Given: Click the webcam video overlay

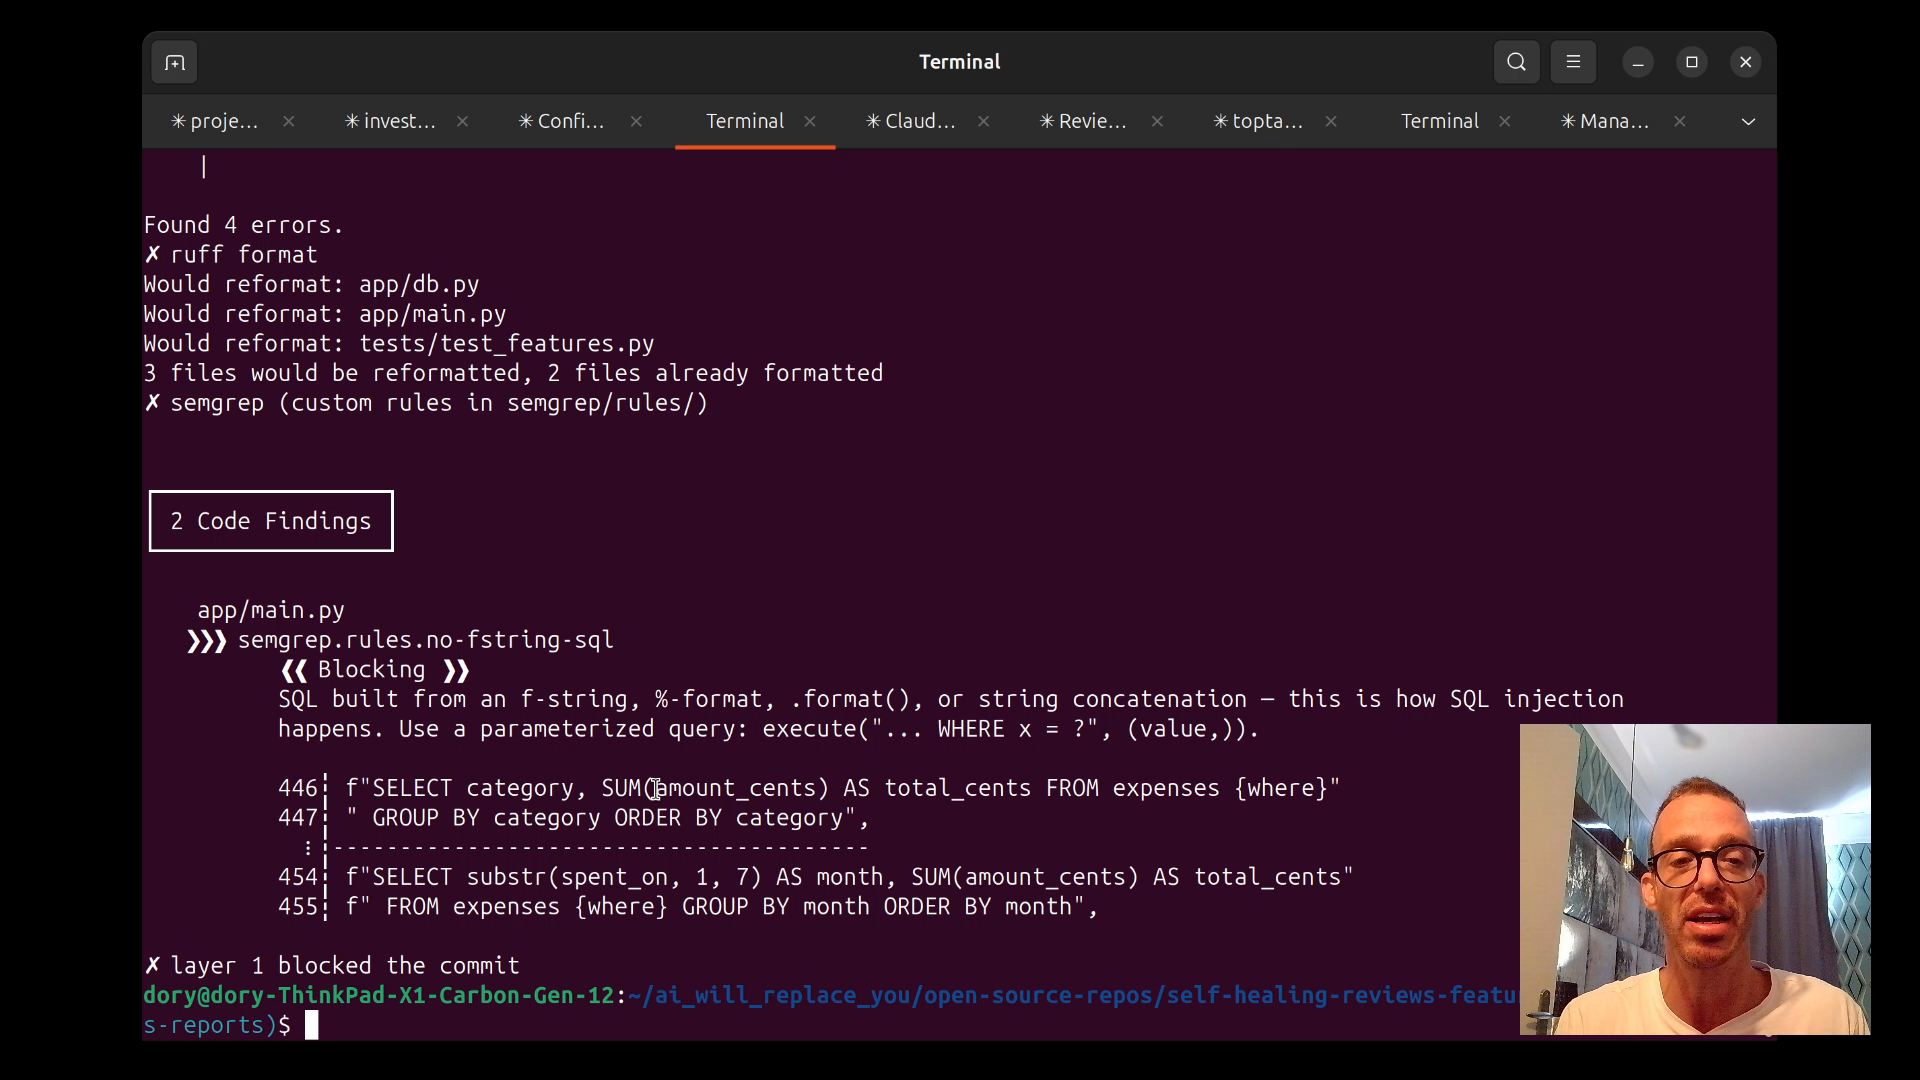Looking at the screenshot, I should click(x=1695, y=879).
